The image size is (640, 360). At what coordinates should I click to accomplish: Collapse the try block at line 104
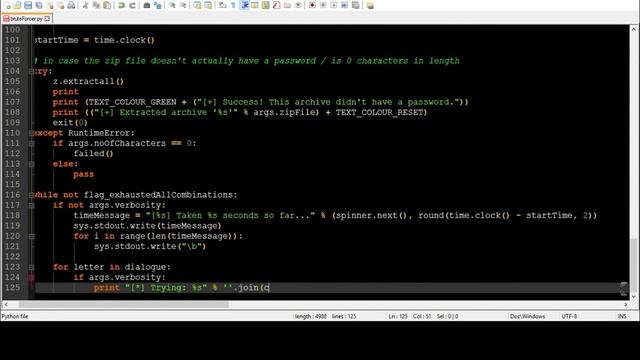click(31, 71)
